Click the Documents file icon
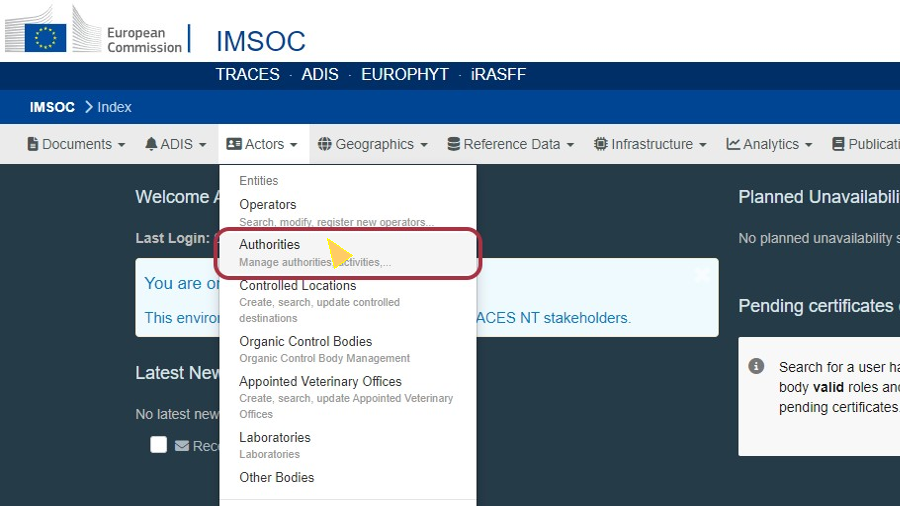The height and width of the screenshot is (506, 900). (x=33, y=144)
